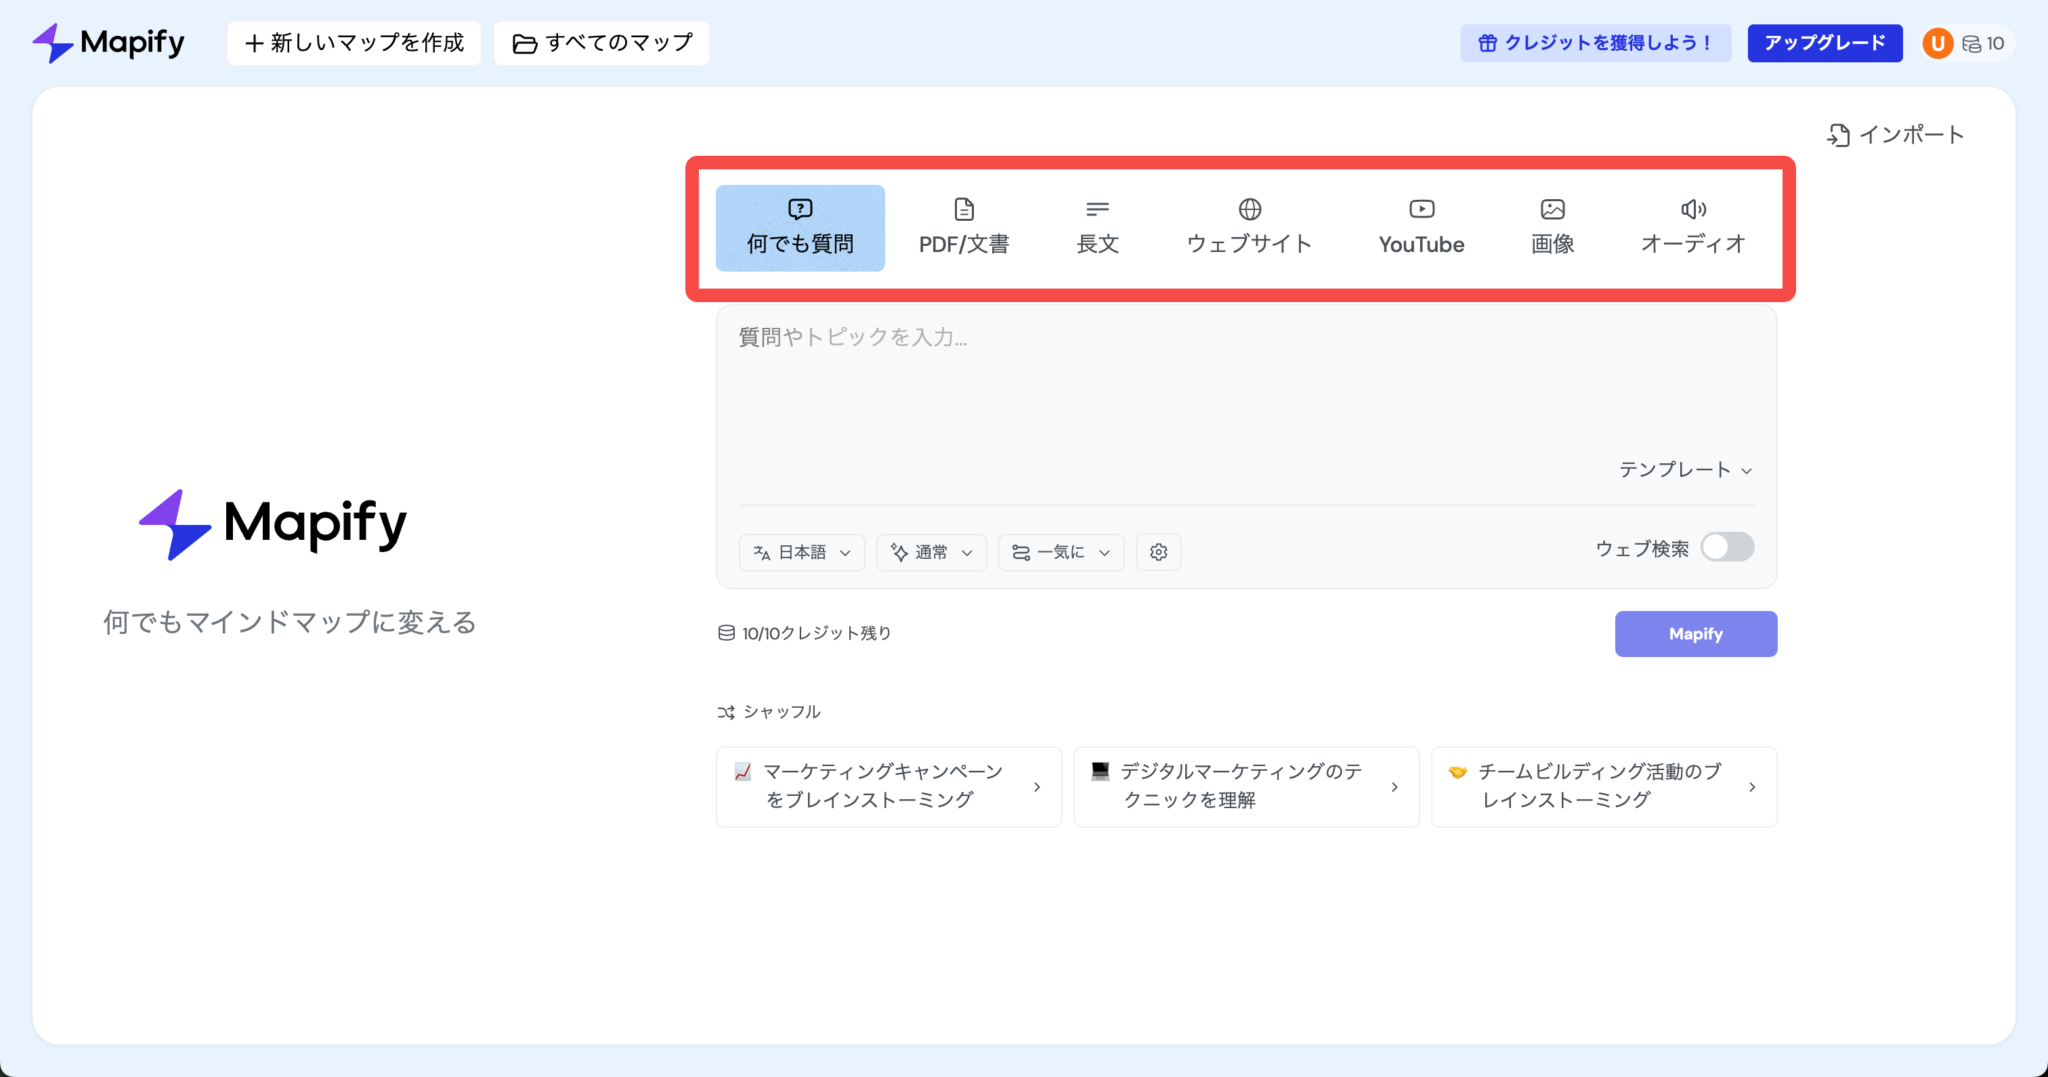Open the 日本語 language dropdown
Screen dimensions: 2048x1077
click(801, 552)
